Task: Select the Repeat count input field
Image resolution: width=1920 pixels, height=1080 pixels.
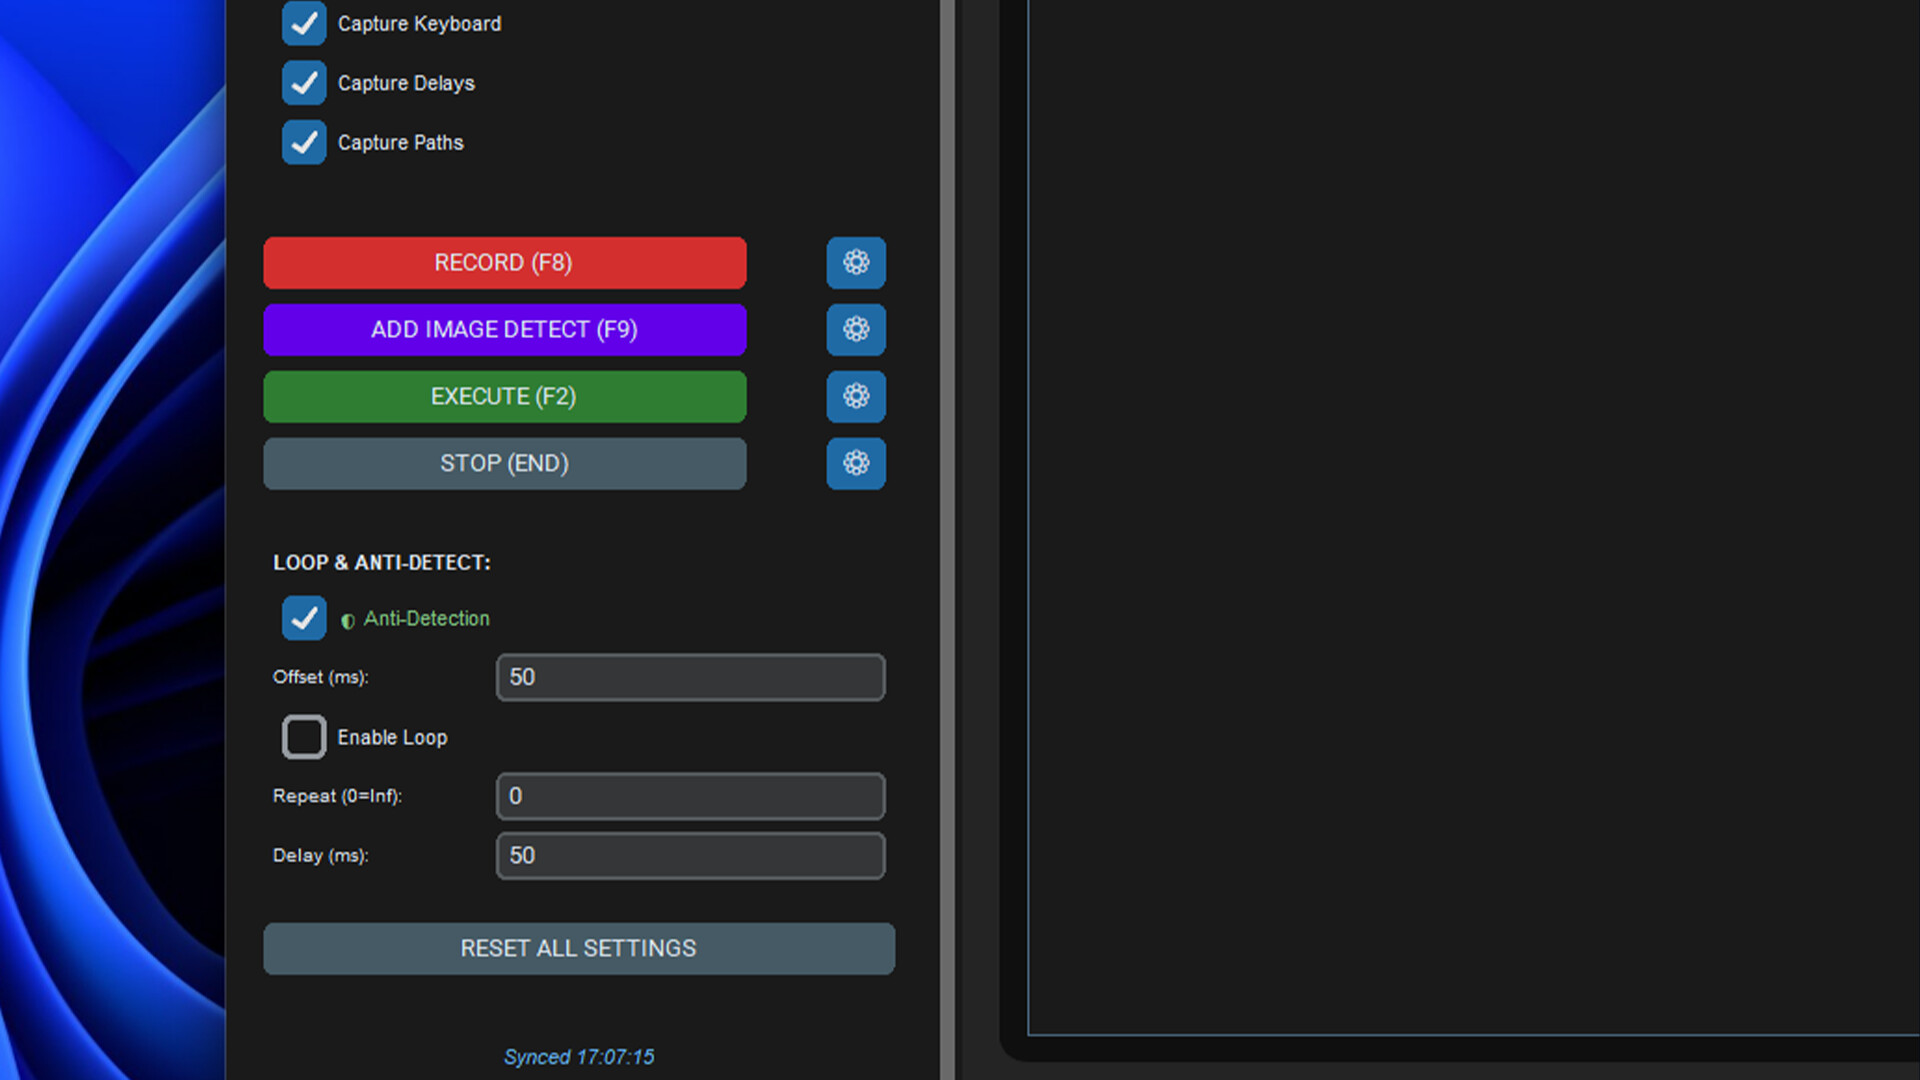Action: 690,796
